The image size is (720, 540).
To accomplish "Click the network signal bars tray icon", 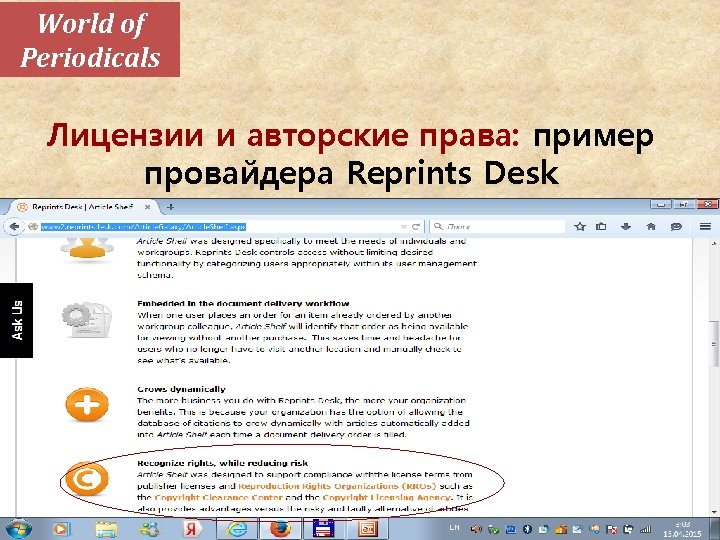I will tap(646, 529).
